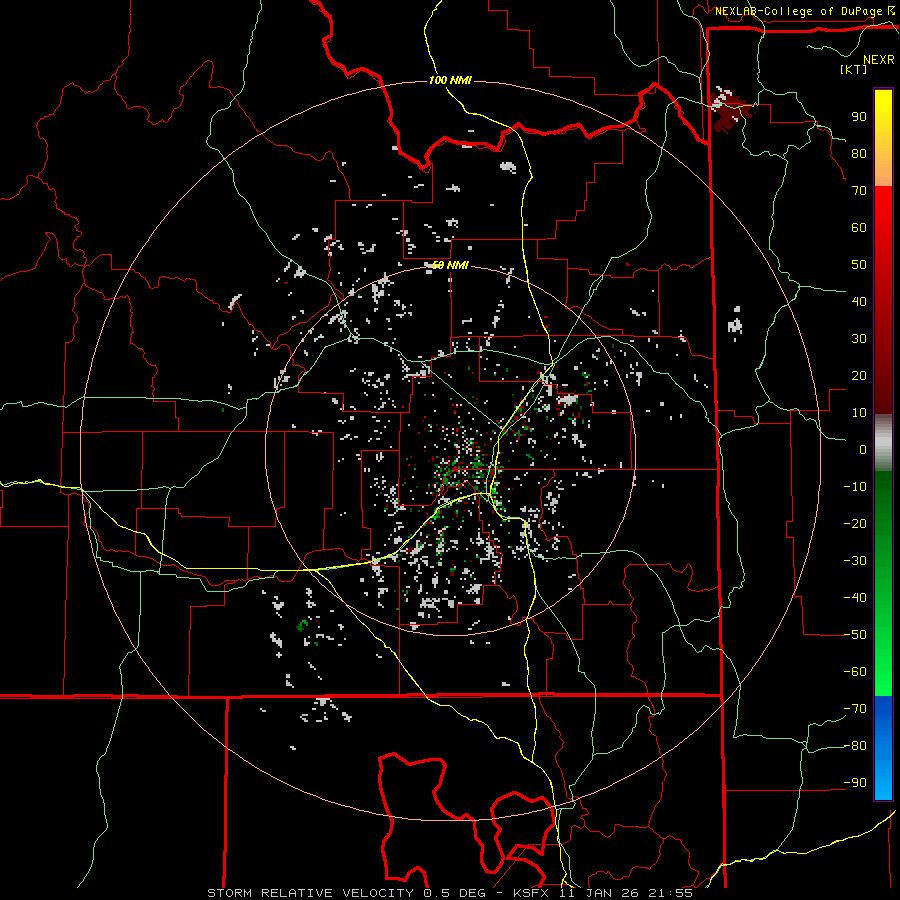Image resolution: width=900 pixels, height=900 pixels.
Task: Click the dark red velocity echo patch
Action: point(730,110)
